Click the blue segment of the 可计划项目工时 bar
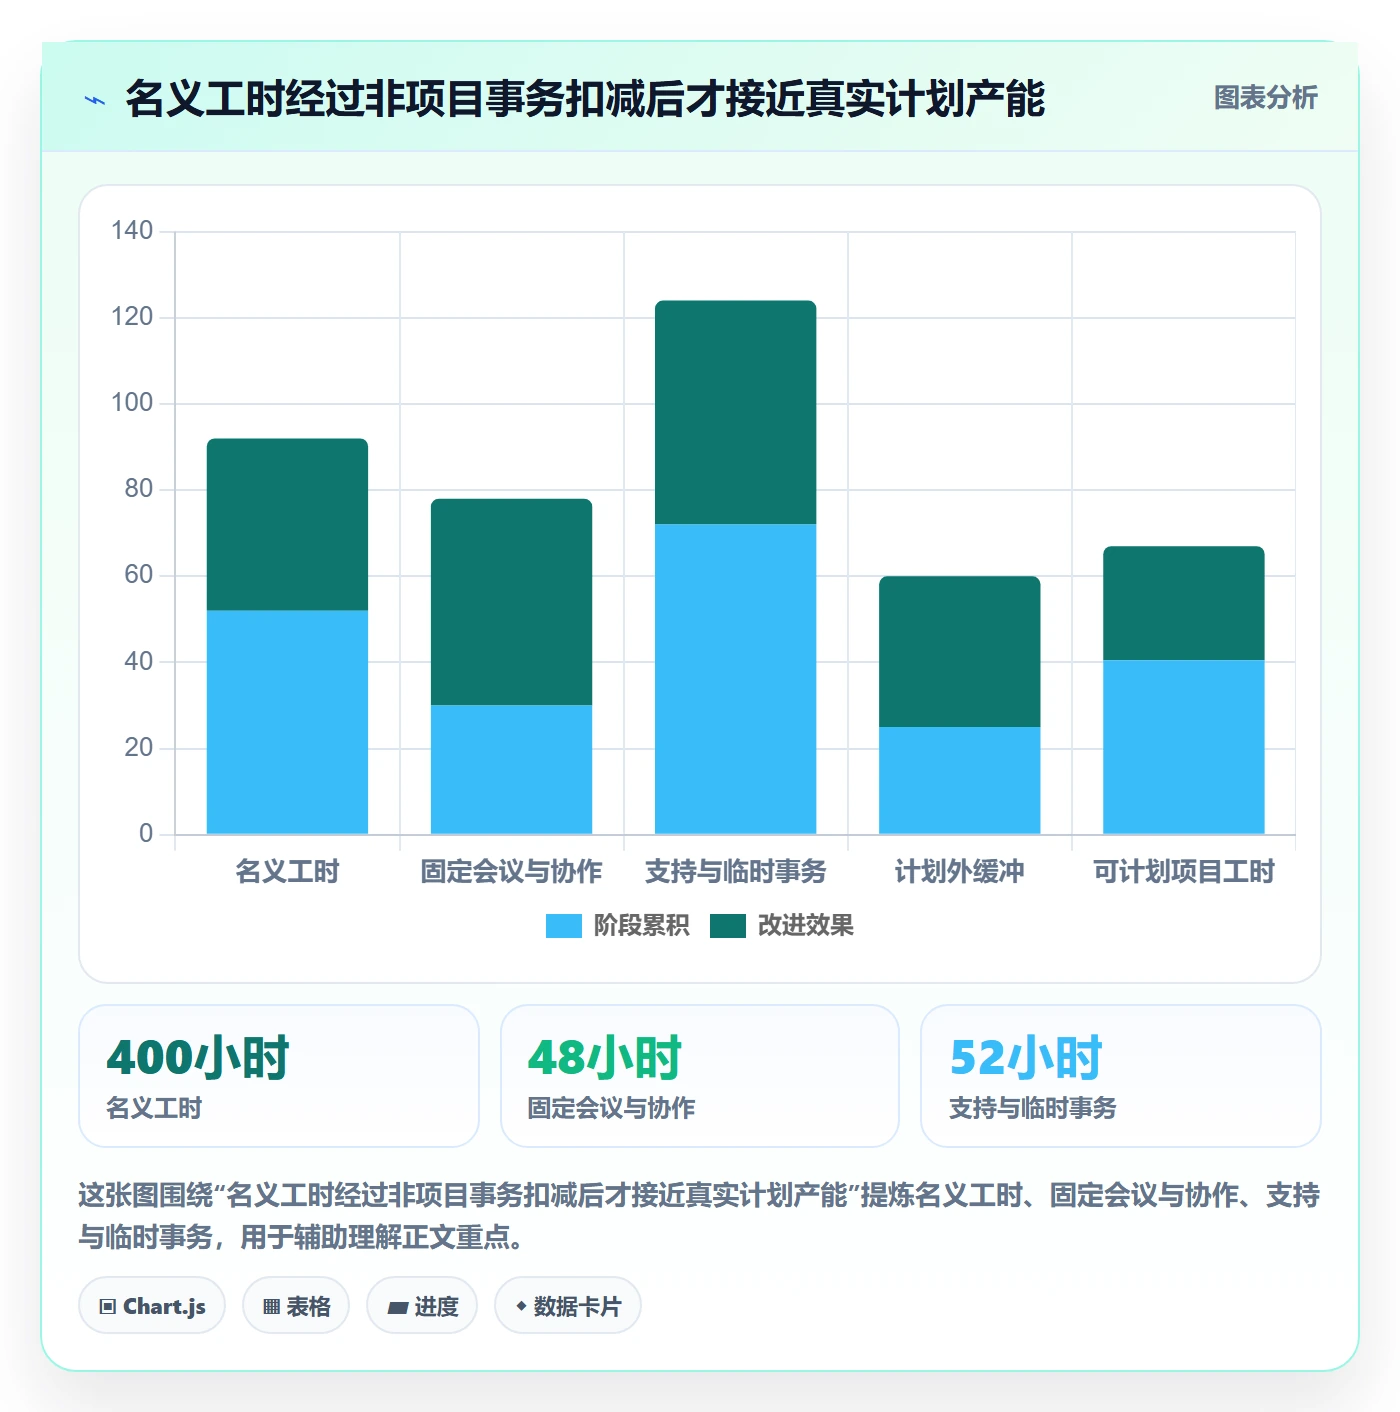 tap(1183, 747)
